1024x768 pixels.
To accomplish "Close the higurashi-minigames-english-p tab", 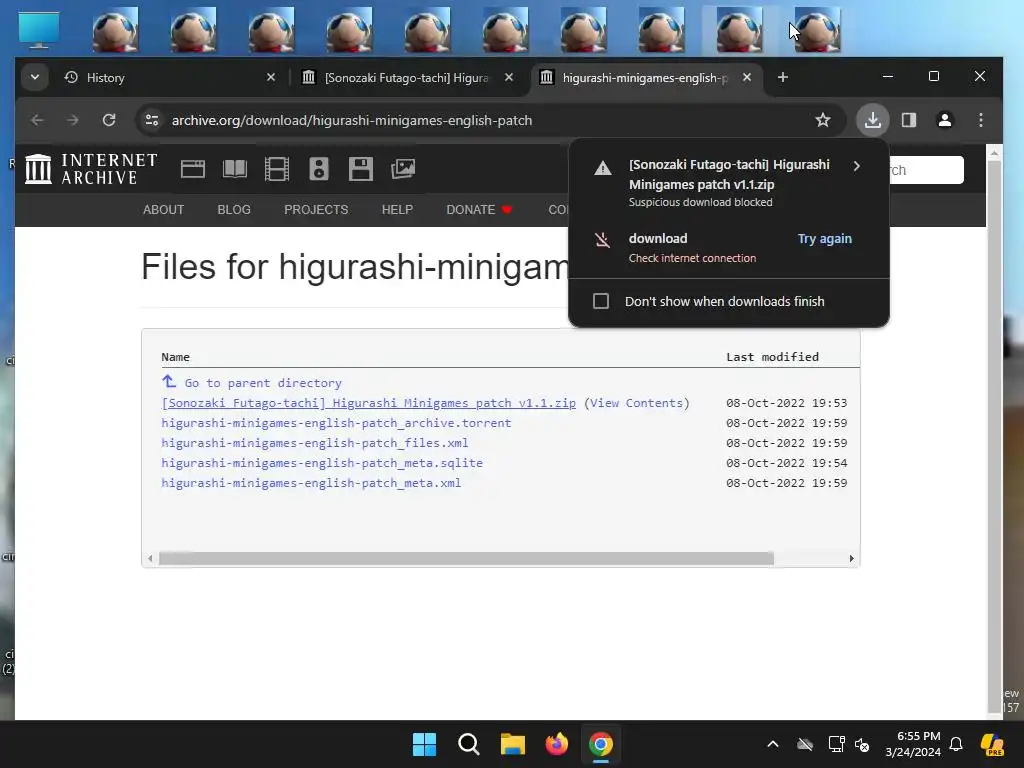I will click(747, 78).
